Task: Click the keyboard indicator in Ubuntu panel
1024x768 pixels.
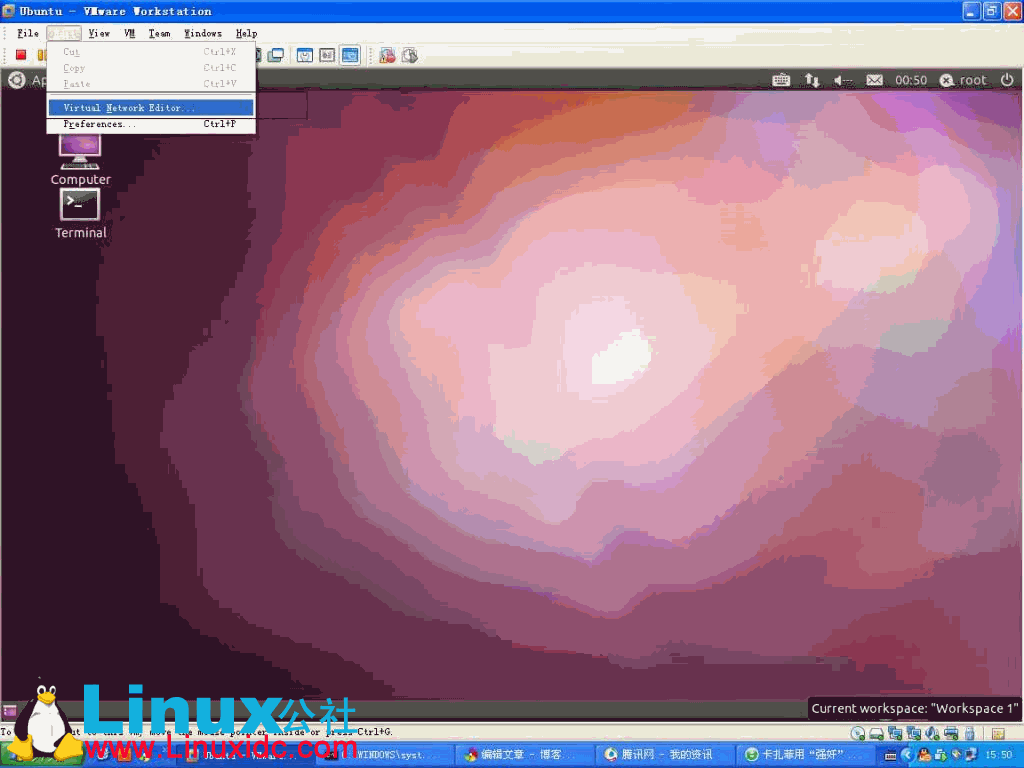Action: click(781, 80)
